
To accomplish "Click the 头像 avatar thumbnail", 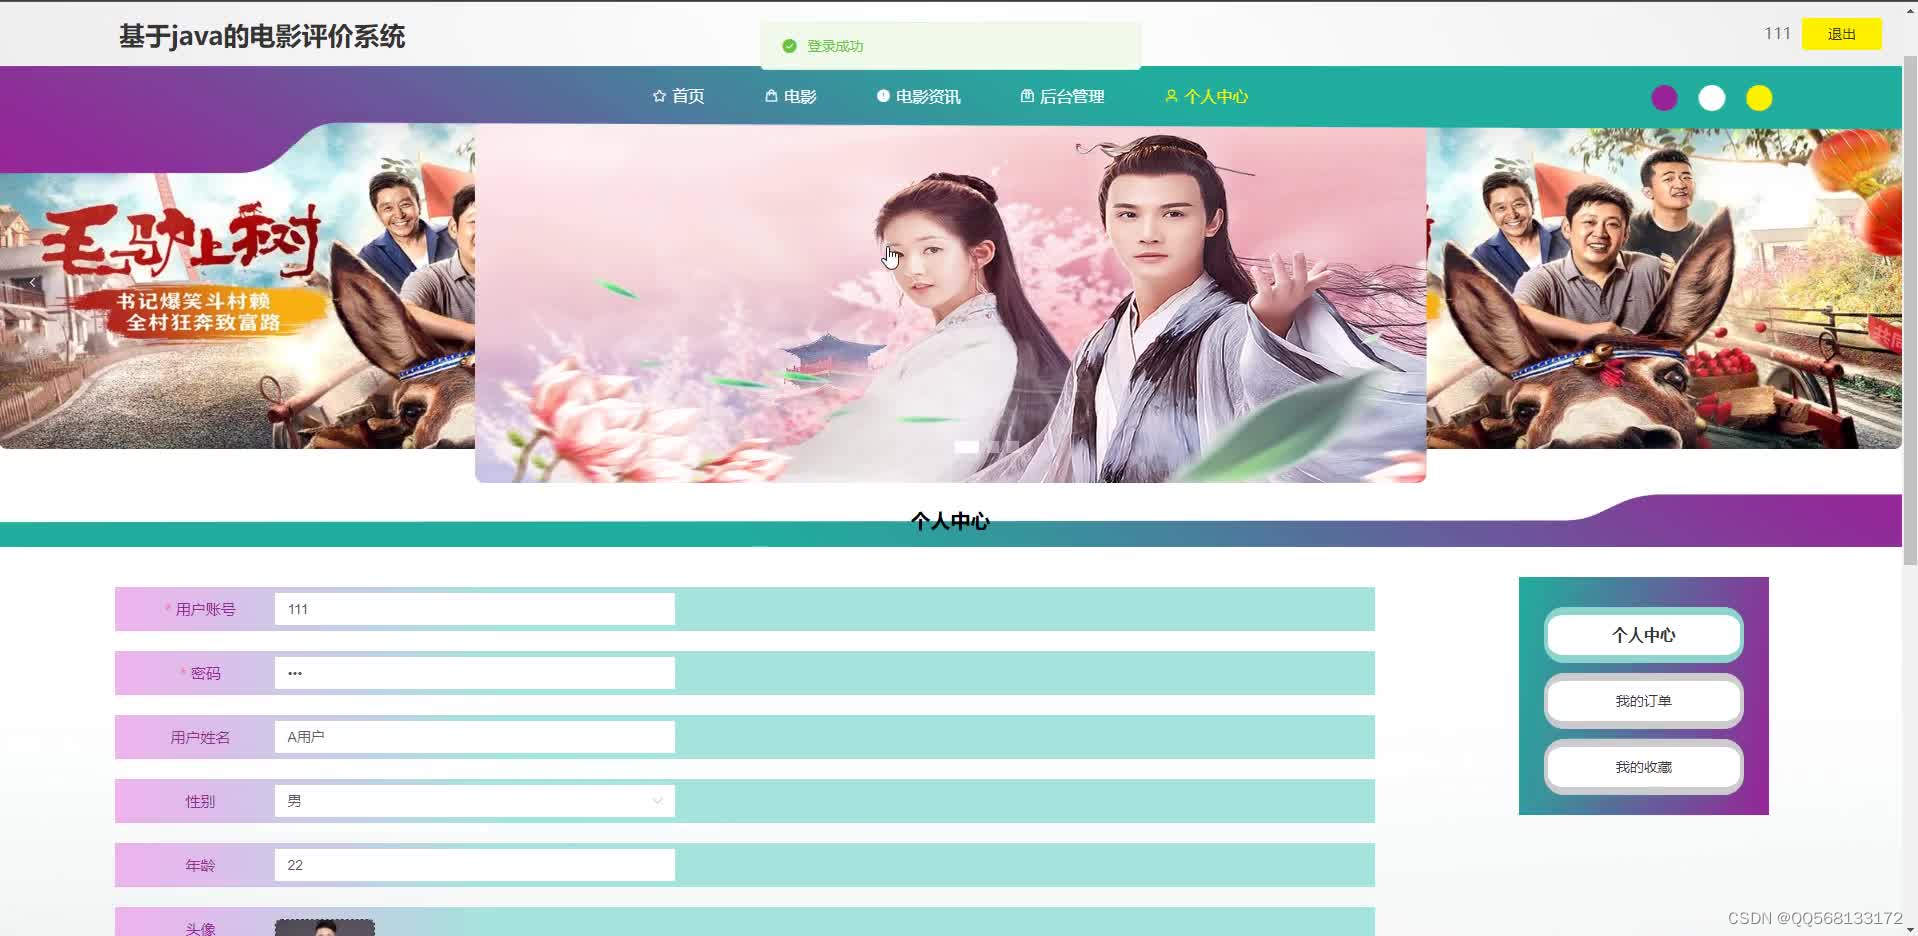I will click(x=325, y=928).
